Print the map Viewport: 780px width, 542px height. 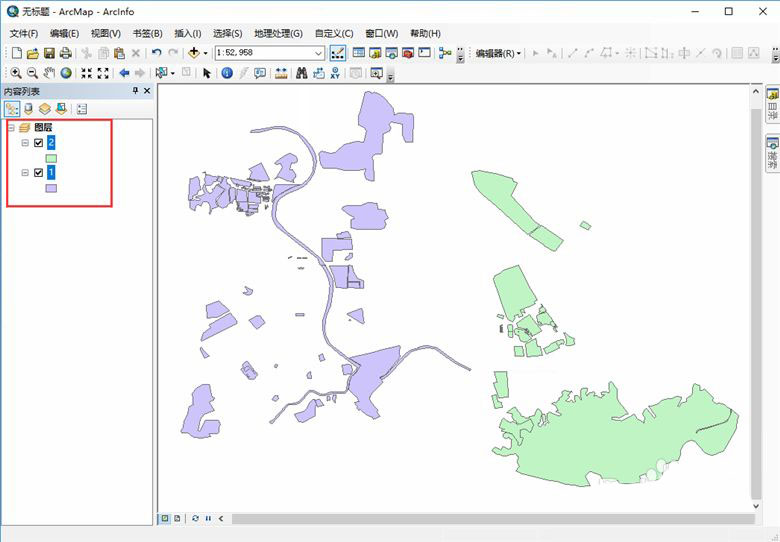pyautogui.click(x=65, y=53)
